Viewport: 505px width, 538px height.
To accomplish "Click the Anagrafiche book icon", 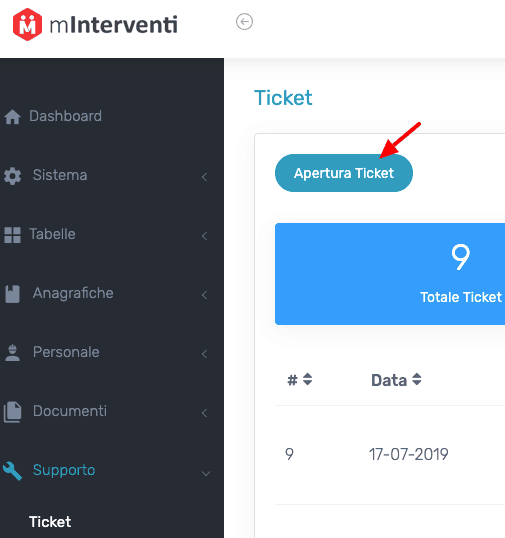I will click(12, 294).
